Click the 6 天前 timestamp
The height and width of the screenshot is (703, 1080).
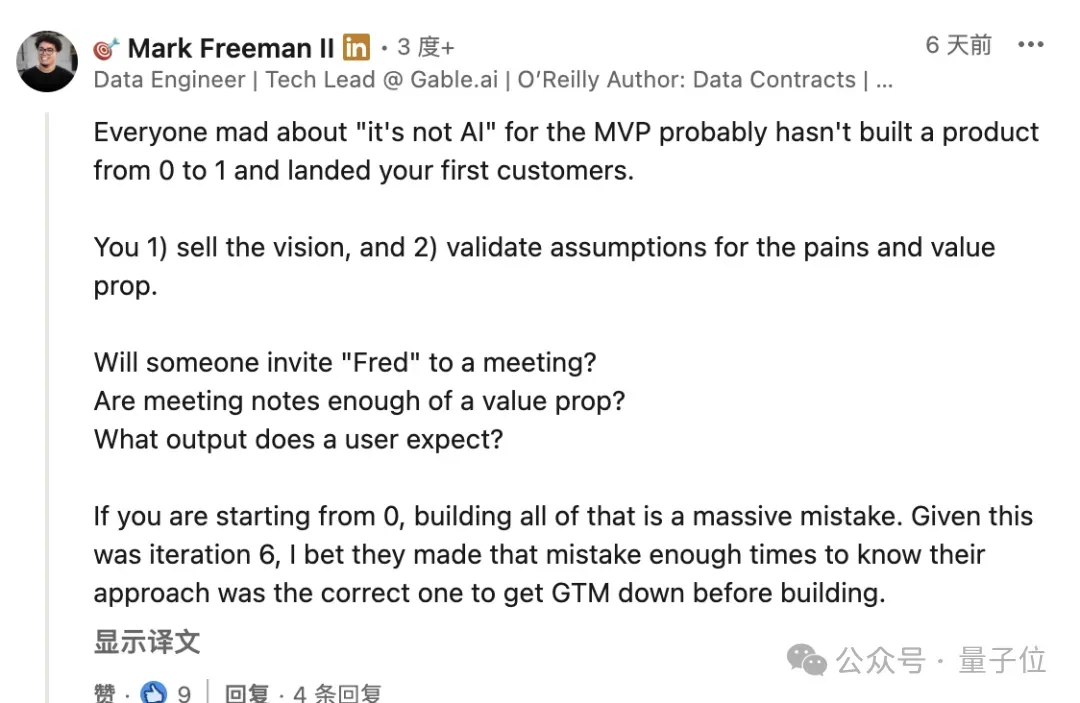[958, 45]
